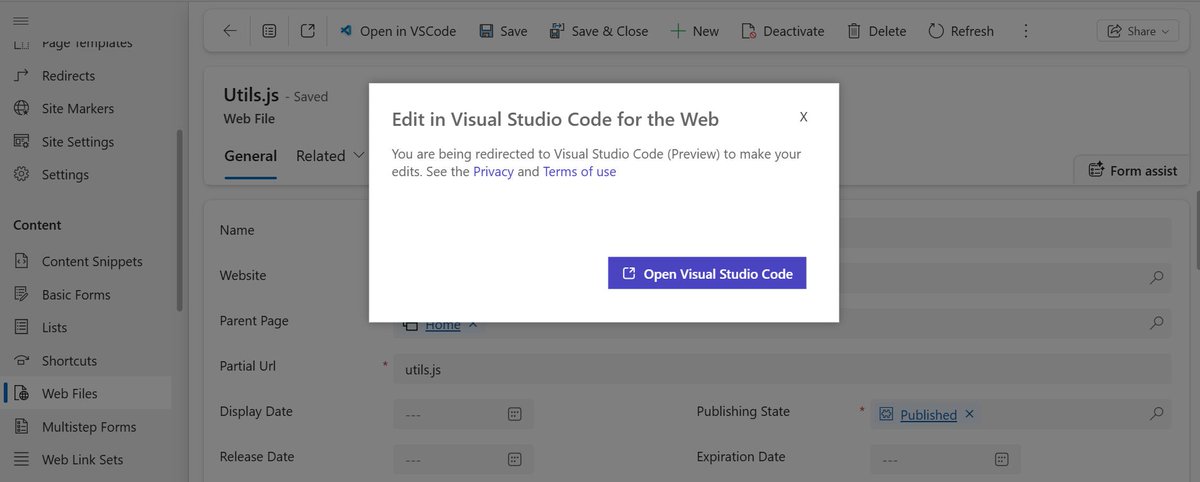Viewport: 1200px width, 482px height.
Task: Open the hamburger navigation menu
Action: (x=21, y=20)
